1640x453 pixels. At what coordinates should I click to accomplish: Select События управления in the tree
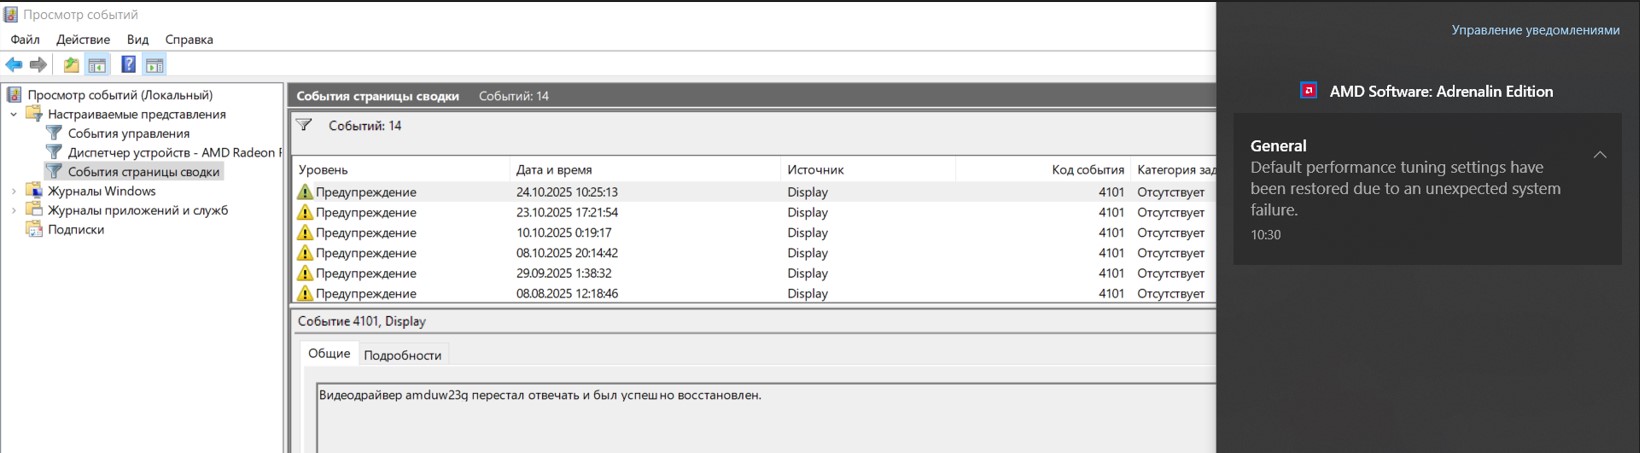pyautogui.click(x=128, y=133)
